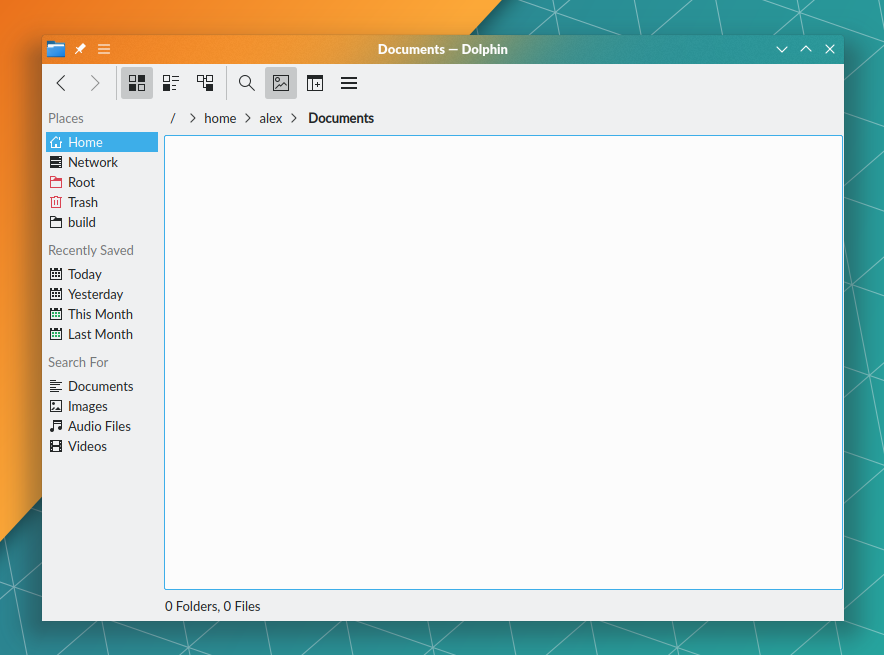The height and width of the screenshot is (655, 884).
Task: Go back with the left arrow button
Action: click(x=61, y=83)
